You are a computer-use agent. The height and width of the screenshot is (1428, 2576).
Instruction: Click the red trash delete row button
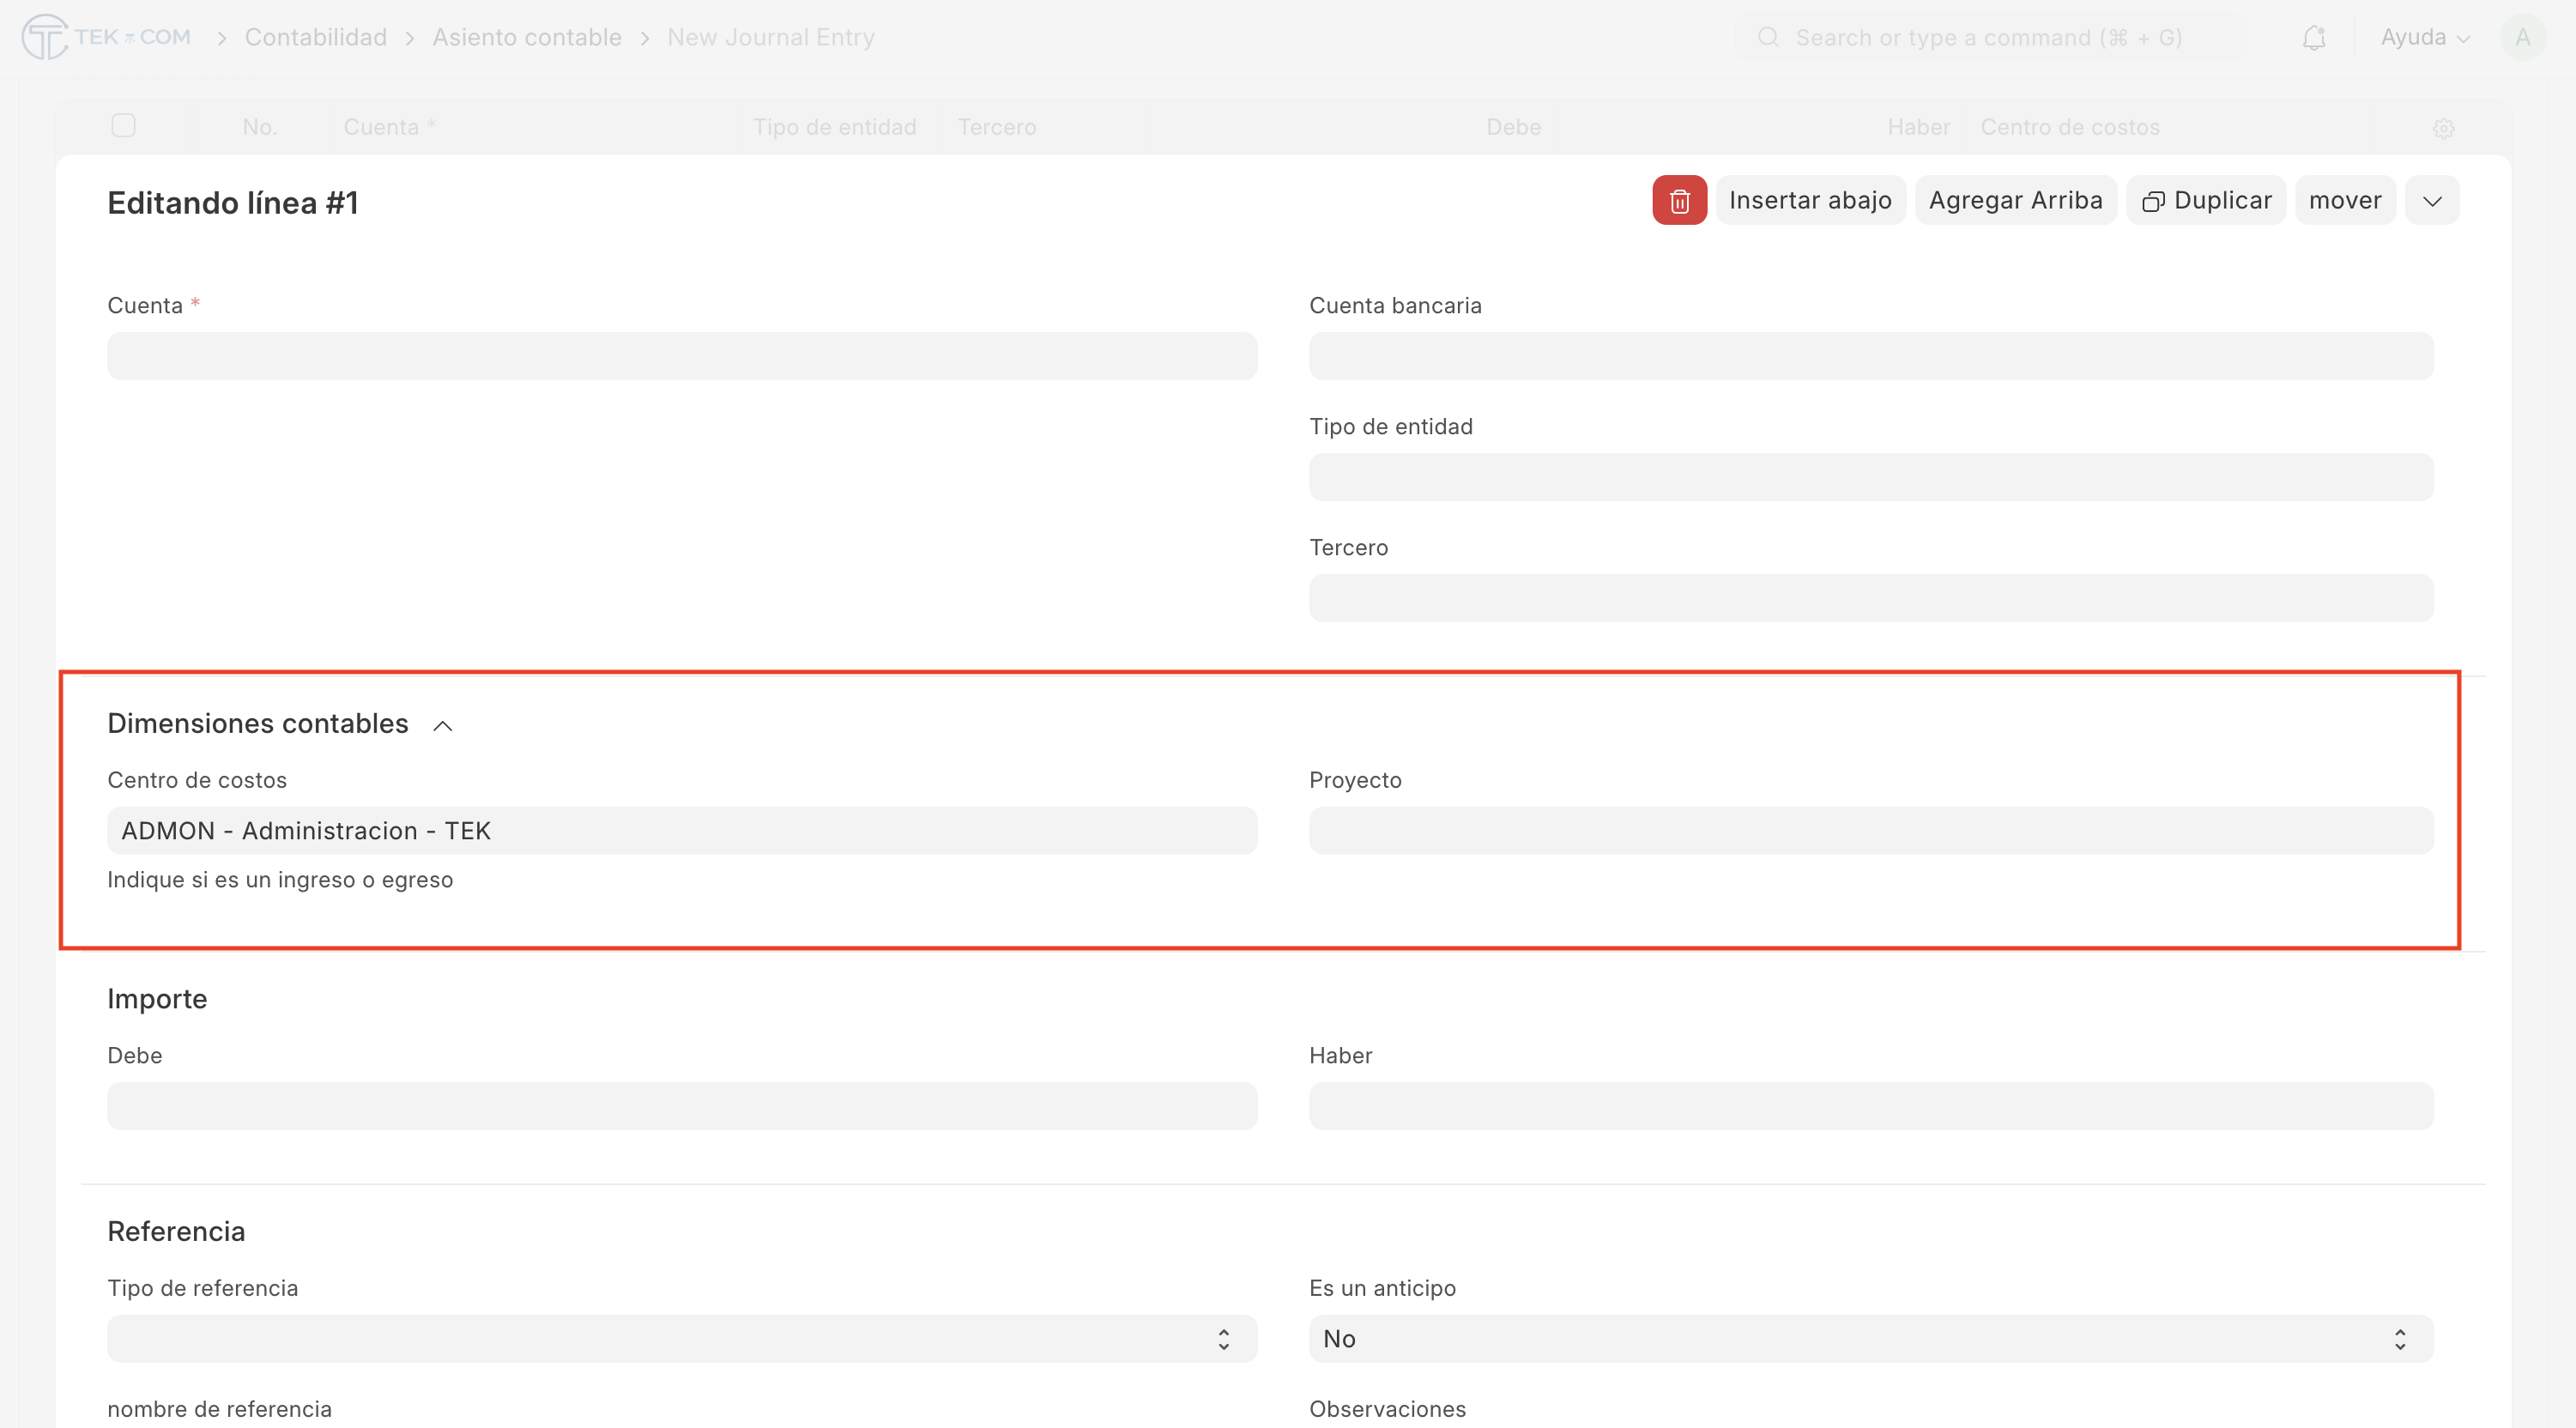click(1679, 201)
